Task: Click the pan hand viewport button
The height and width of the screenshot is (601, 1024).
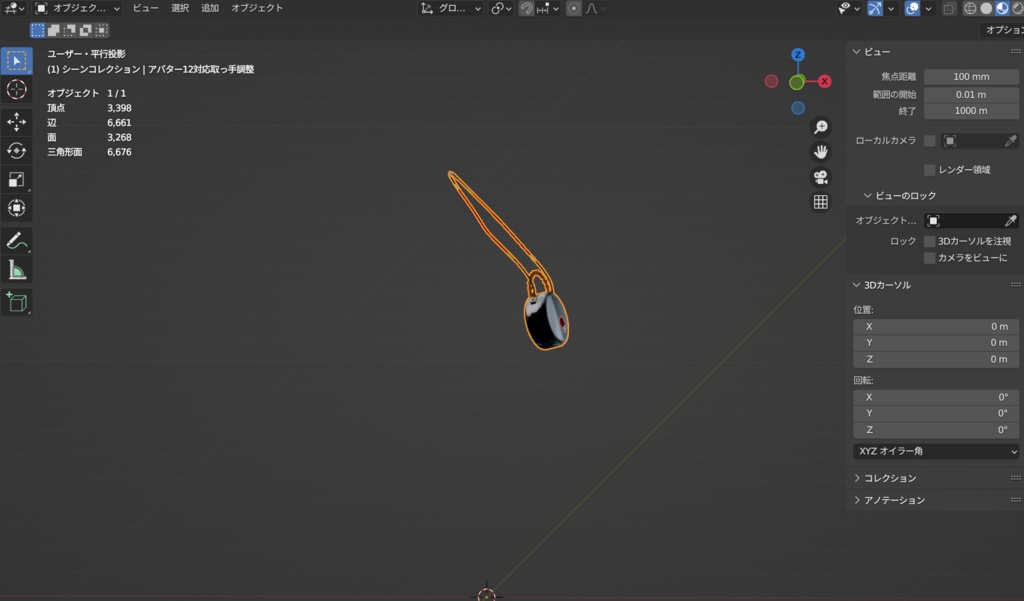Action: (x=820, y=152)
